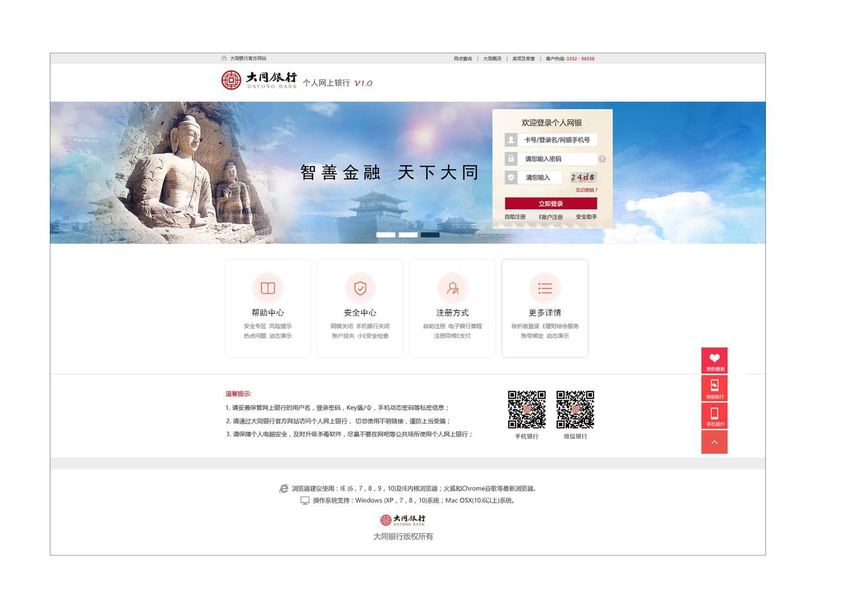Click the forgot password link
The image size is (849, 600).
coord(586,190)
